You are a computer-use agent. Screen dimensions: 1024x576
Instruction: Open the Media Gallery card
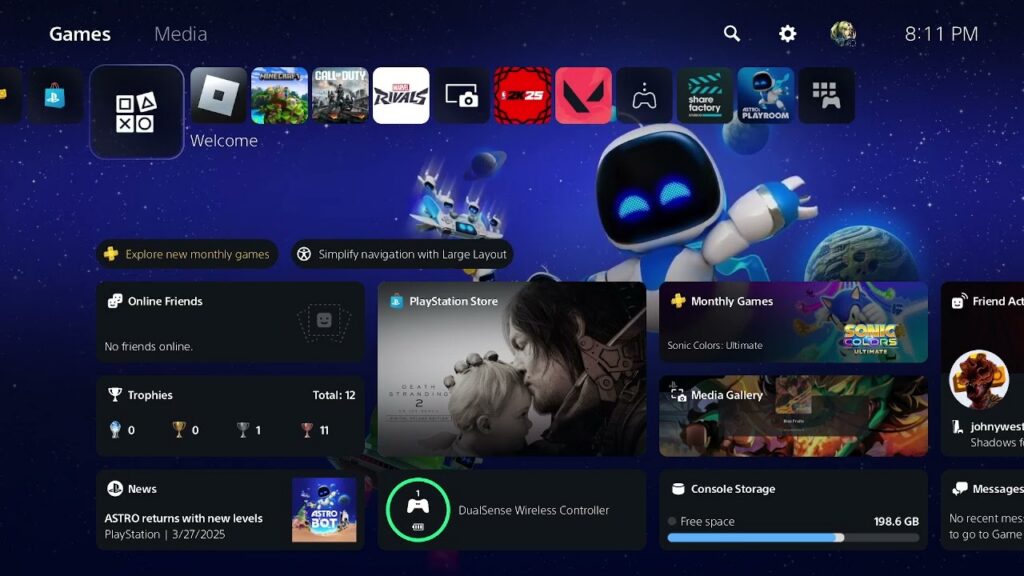point(793,416)
